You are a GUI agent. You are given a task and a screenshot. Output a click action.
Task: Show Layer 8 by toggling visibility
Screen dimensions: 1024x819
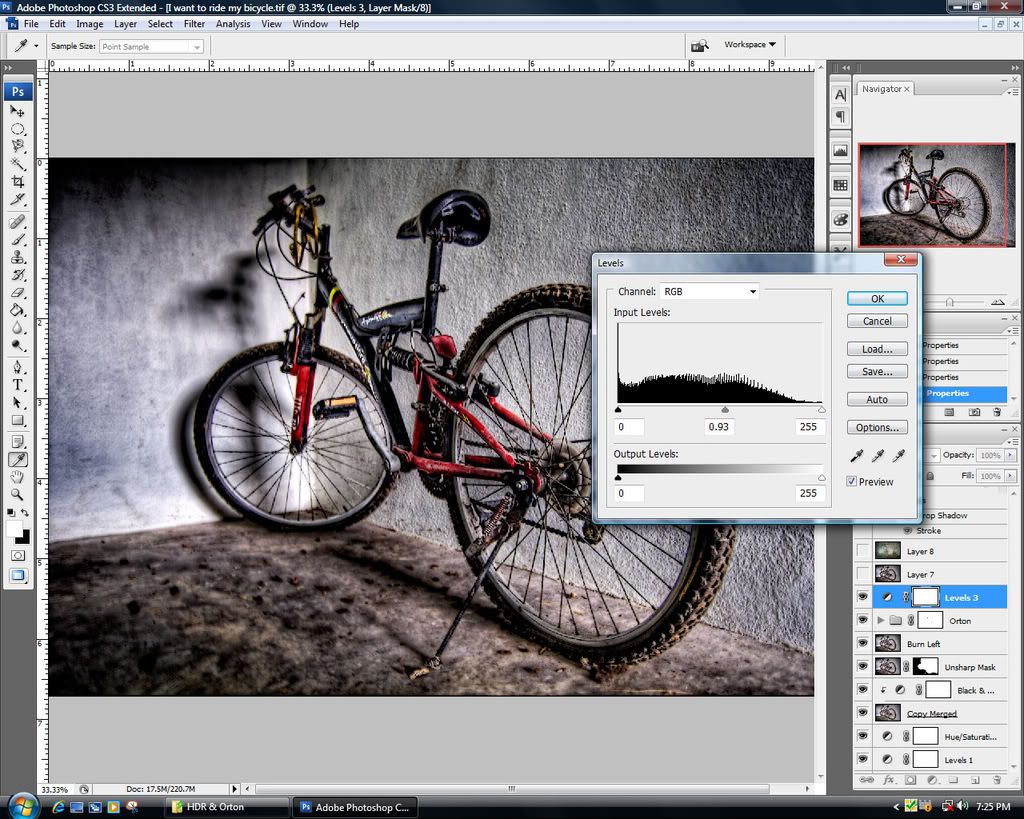point(862,550)
